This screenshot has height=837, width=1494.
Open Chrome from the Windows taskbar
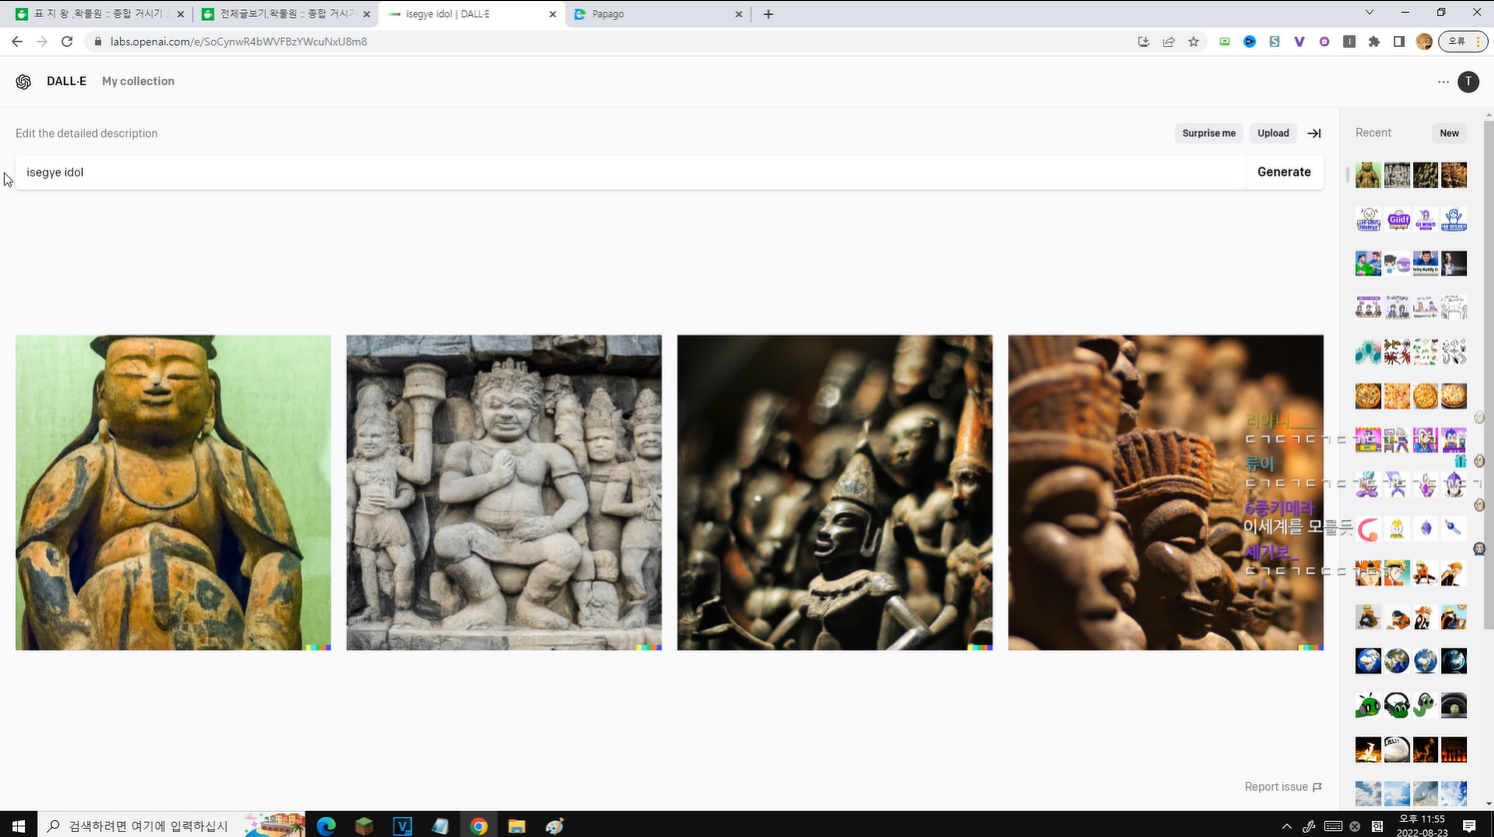pos(479,826)
